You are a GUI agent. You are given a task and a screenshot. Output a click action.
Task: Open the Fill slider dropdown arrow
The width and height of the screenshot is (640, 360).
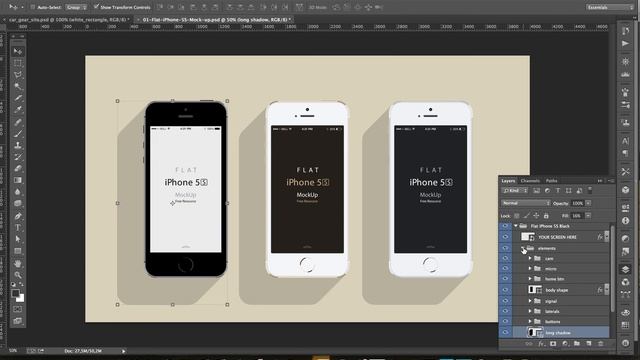pos(588,216)
